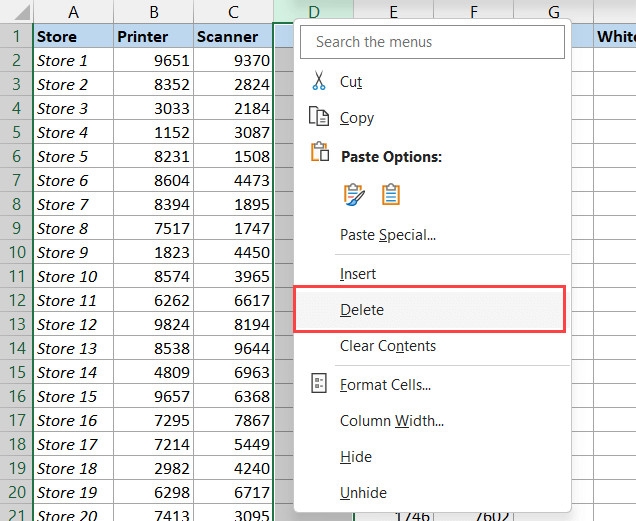Viewport: 636px width, 521px height.
Task: Select row 10 header
Action: click(x=16, y=252)
